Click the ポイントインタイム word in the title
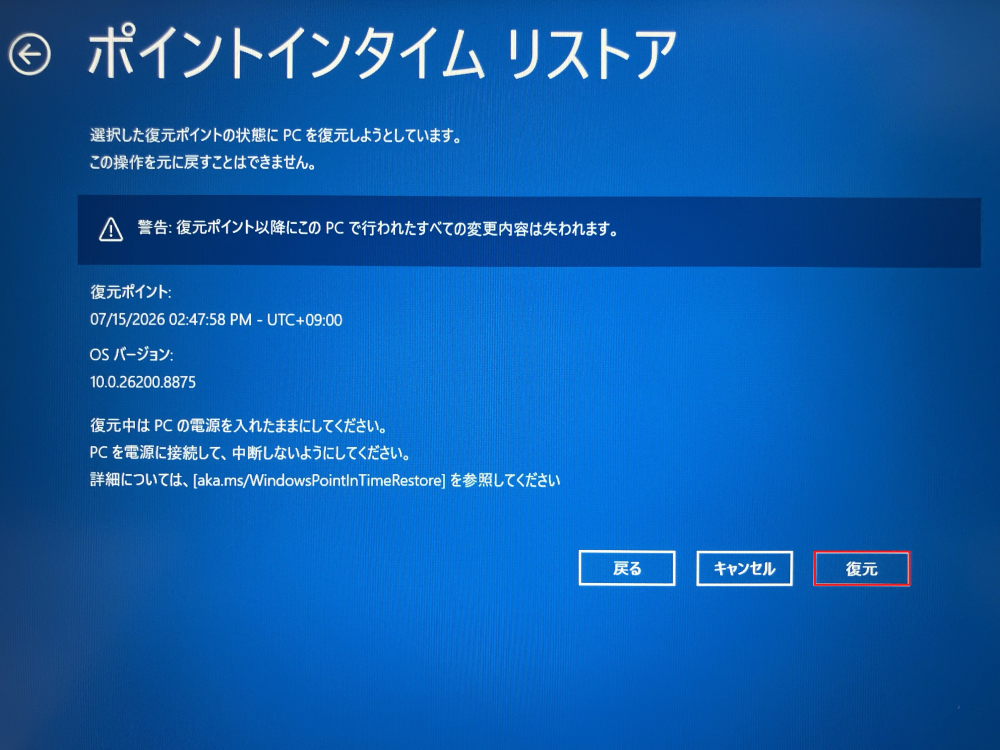1000x750 pixels. coord(286,53)
